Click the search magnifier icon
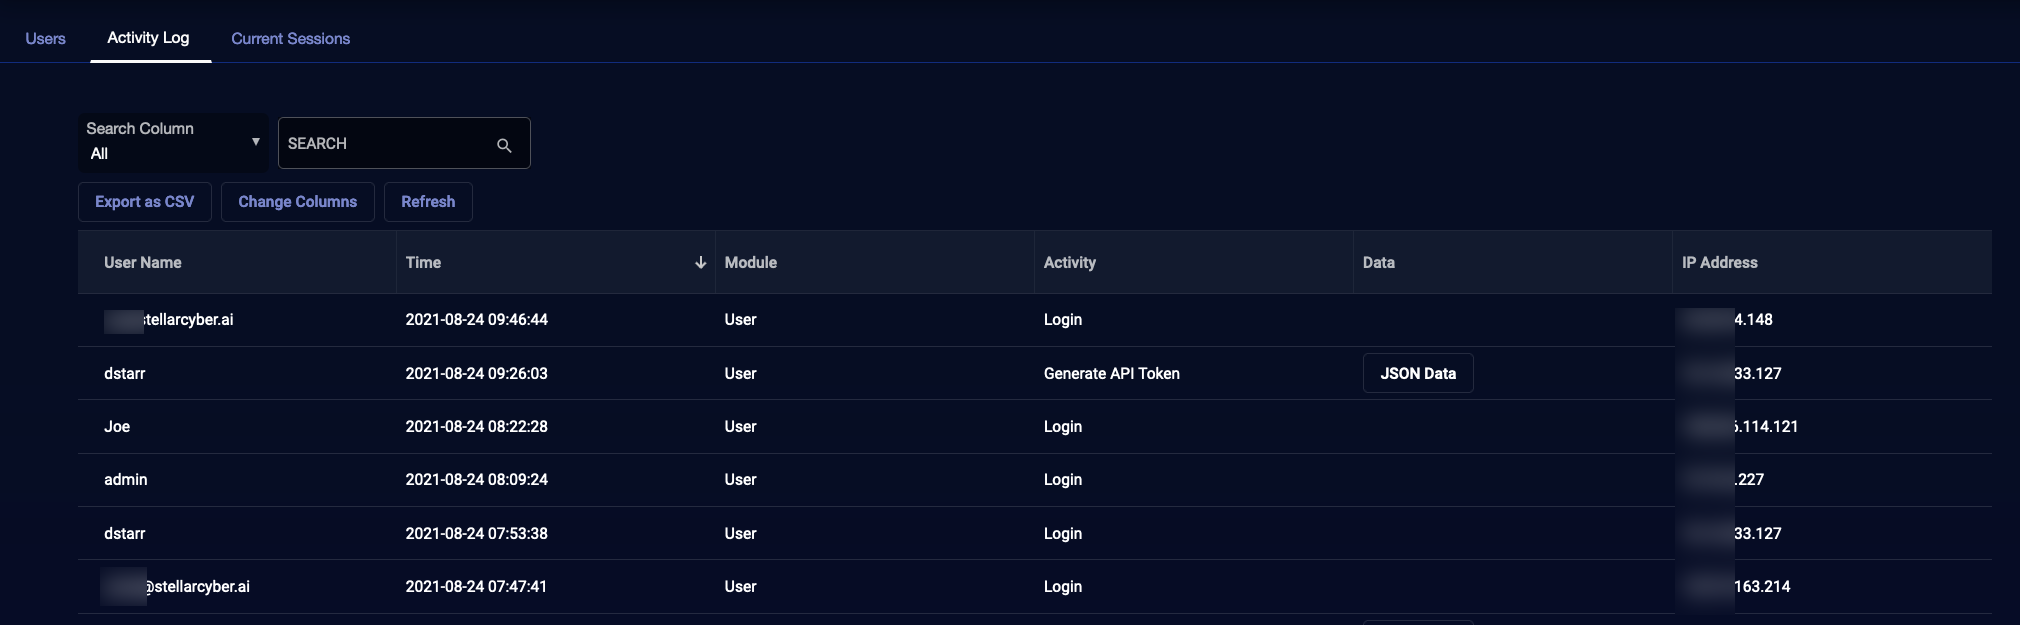 click(504, 145)
